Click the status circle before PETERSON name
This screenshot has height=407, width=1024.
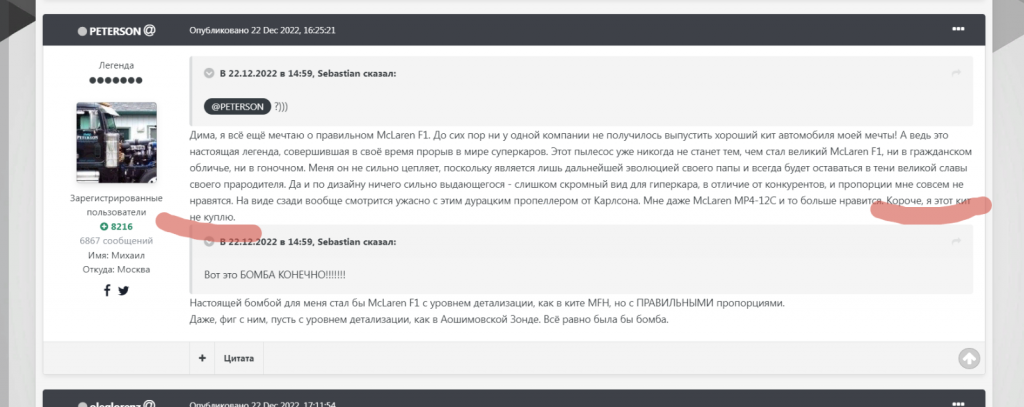83,31
